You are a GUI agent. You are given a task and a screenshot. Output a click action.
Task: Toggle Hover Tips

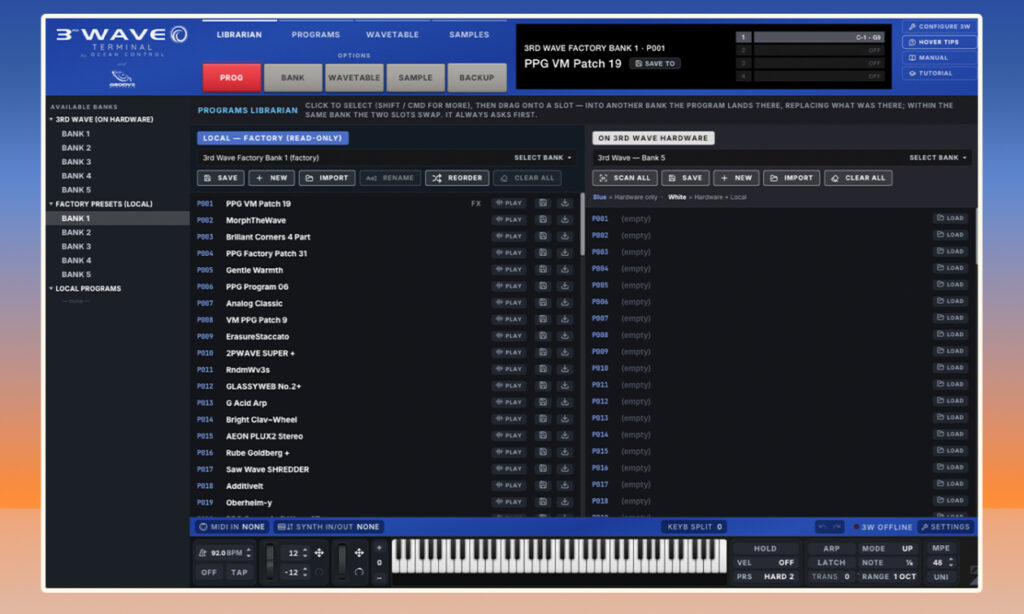939,42
